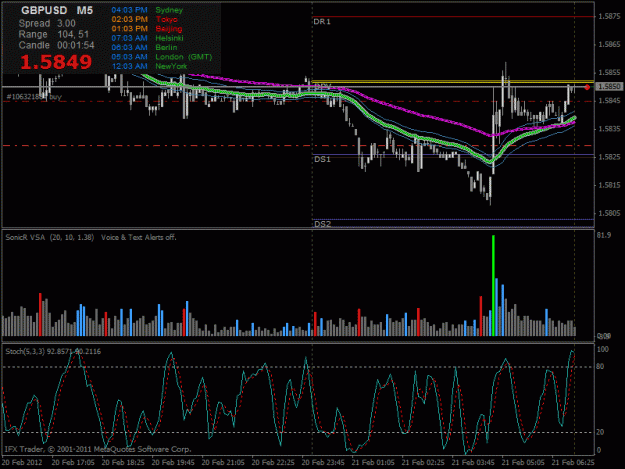625x469 pixels.
Task: Click the IFX Trader copyright text
Action: (98, 449)
